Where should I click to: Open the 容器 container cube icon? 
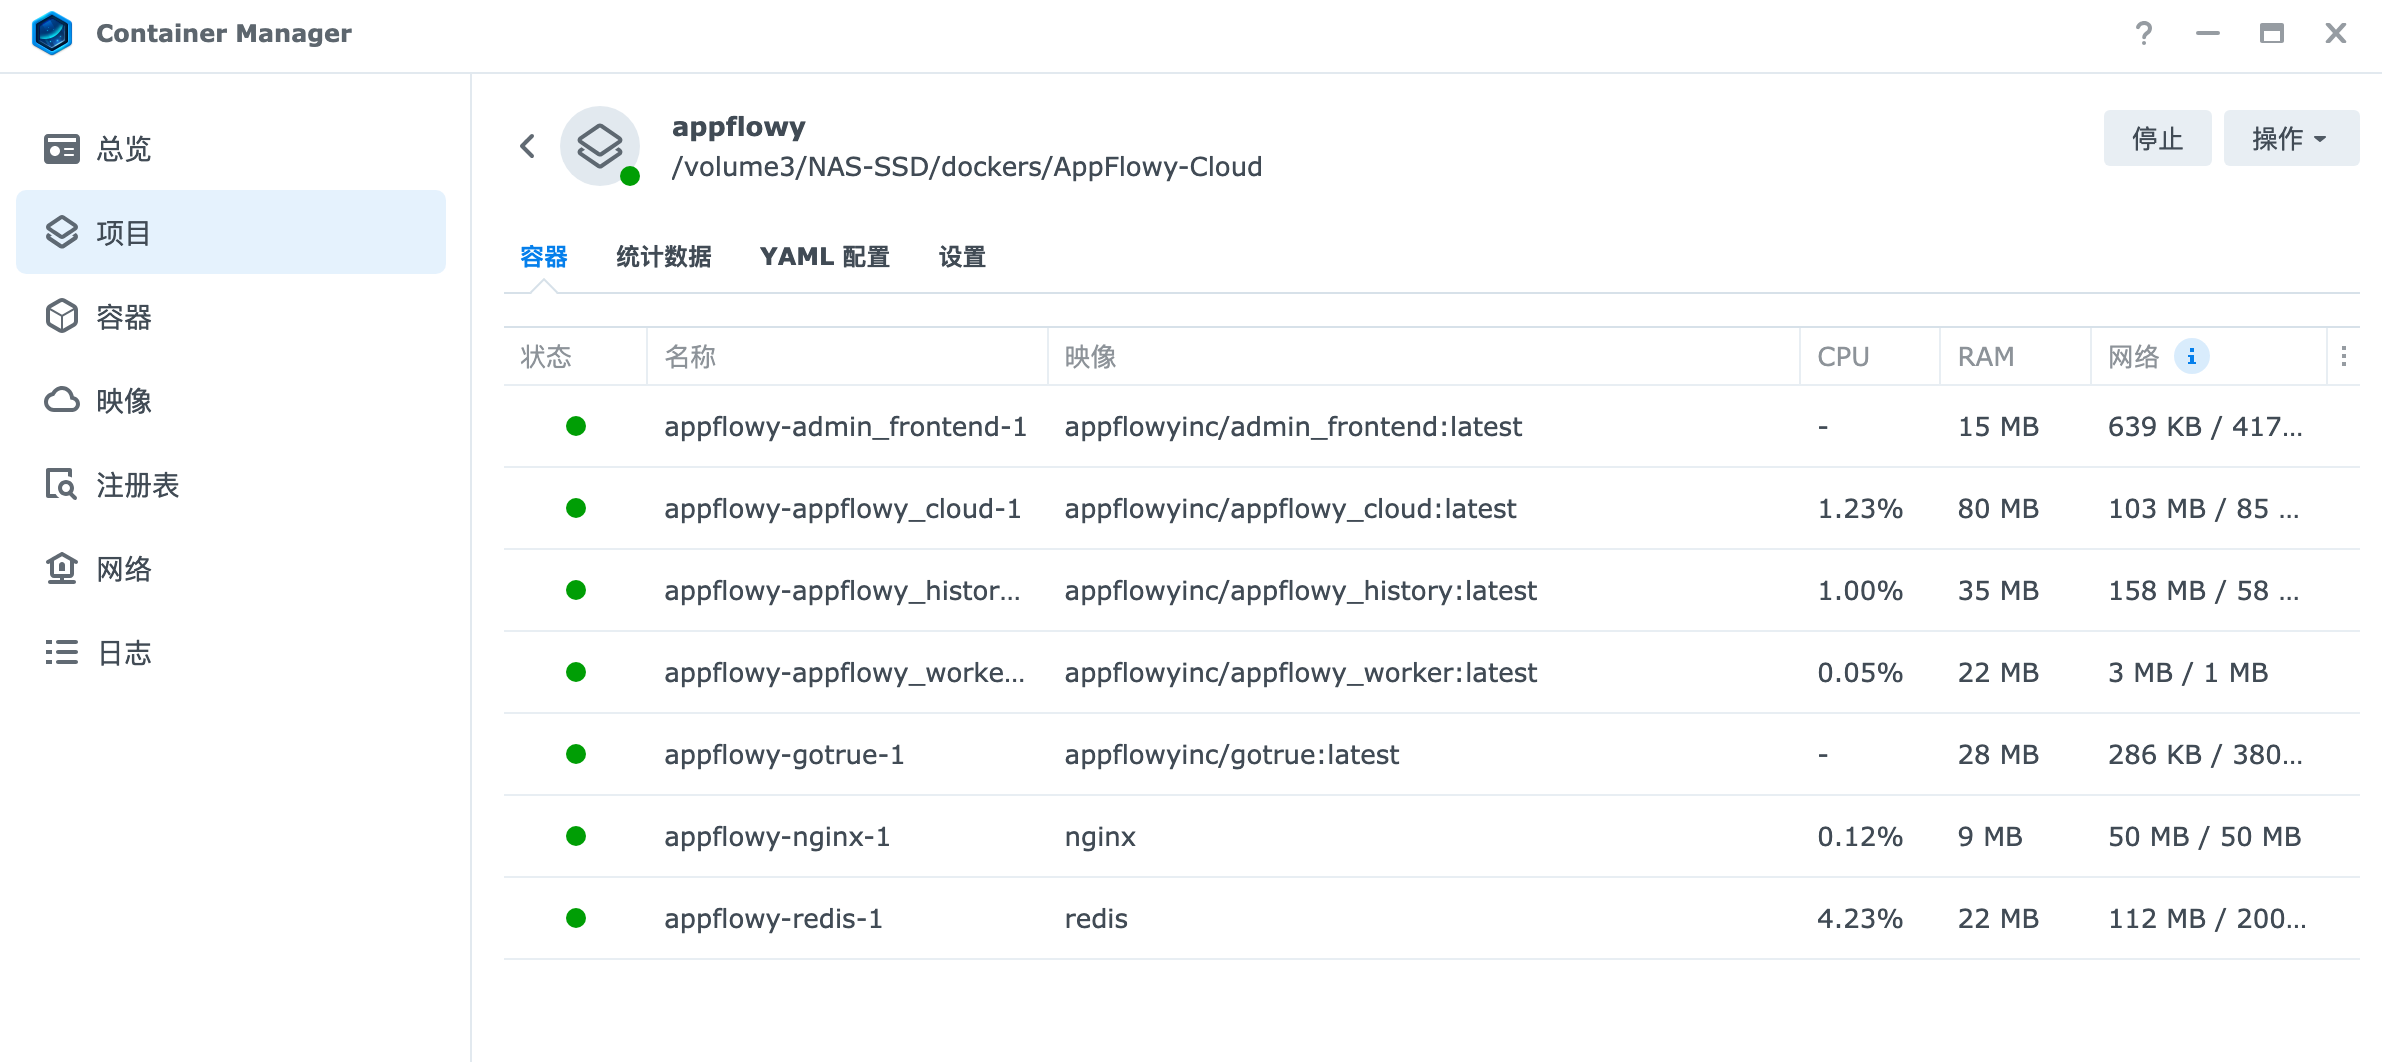pos(62,316)
